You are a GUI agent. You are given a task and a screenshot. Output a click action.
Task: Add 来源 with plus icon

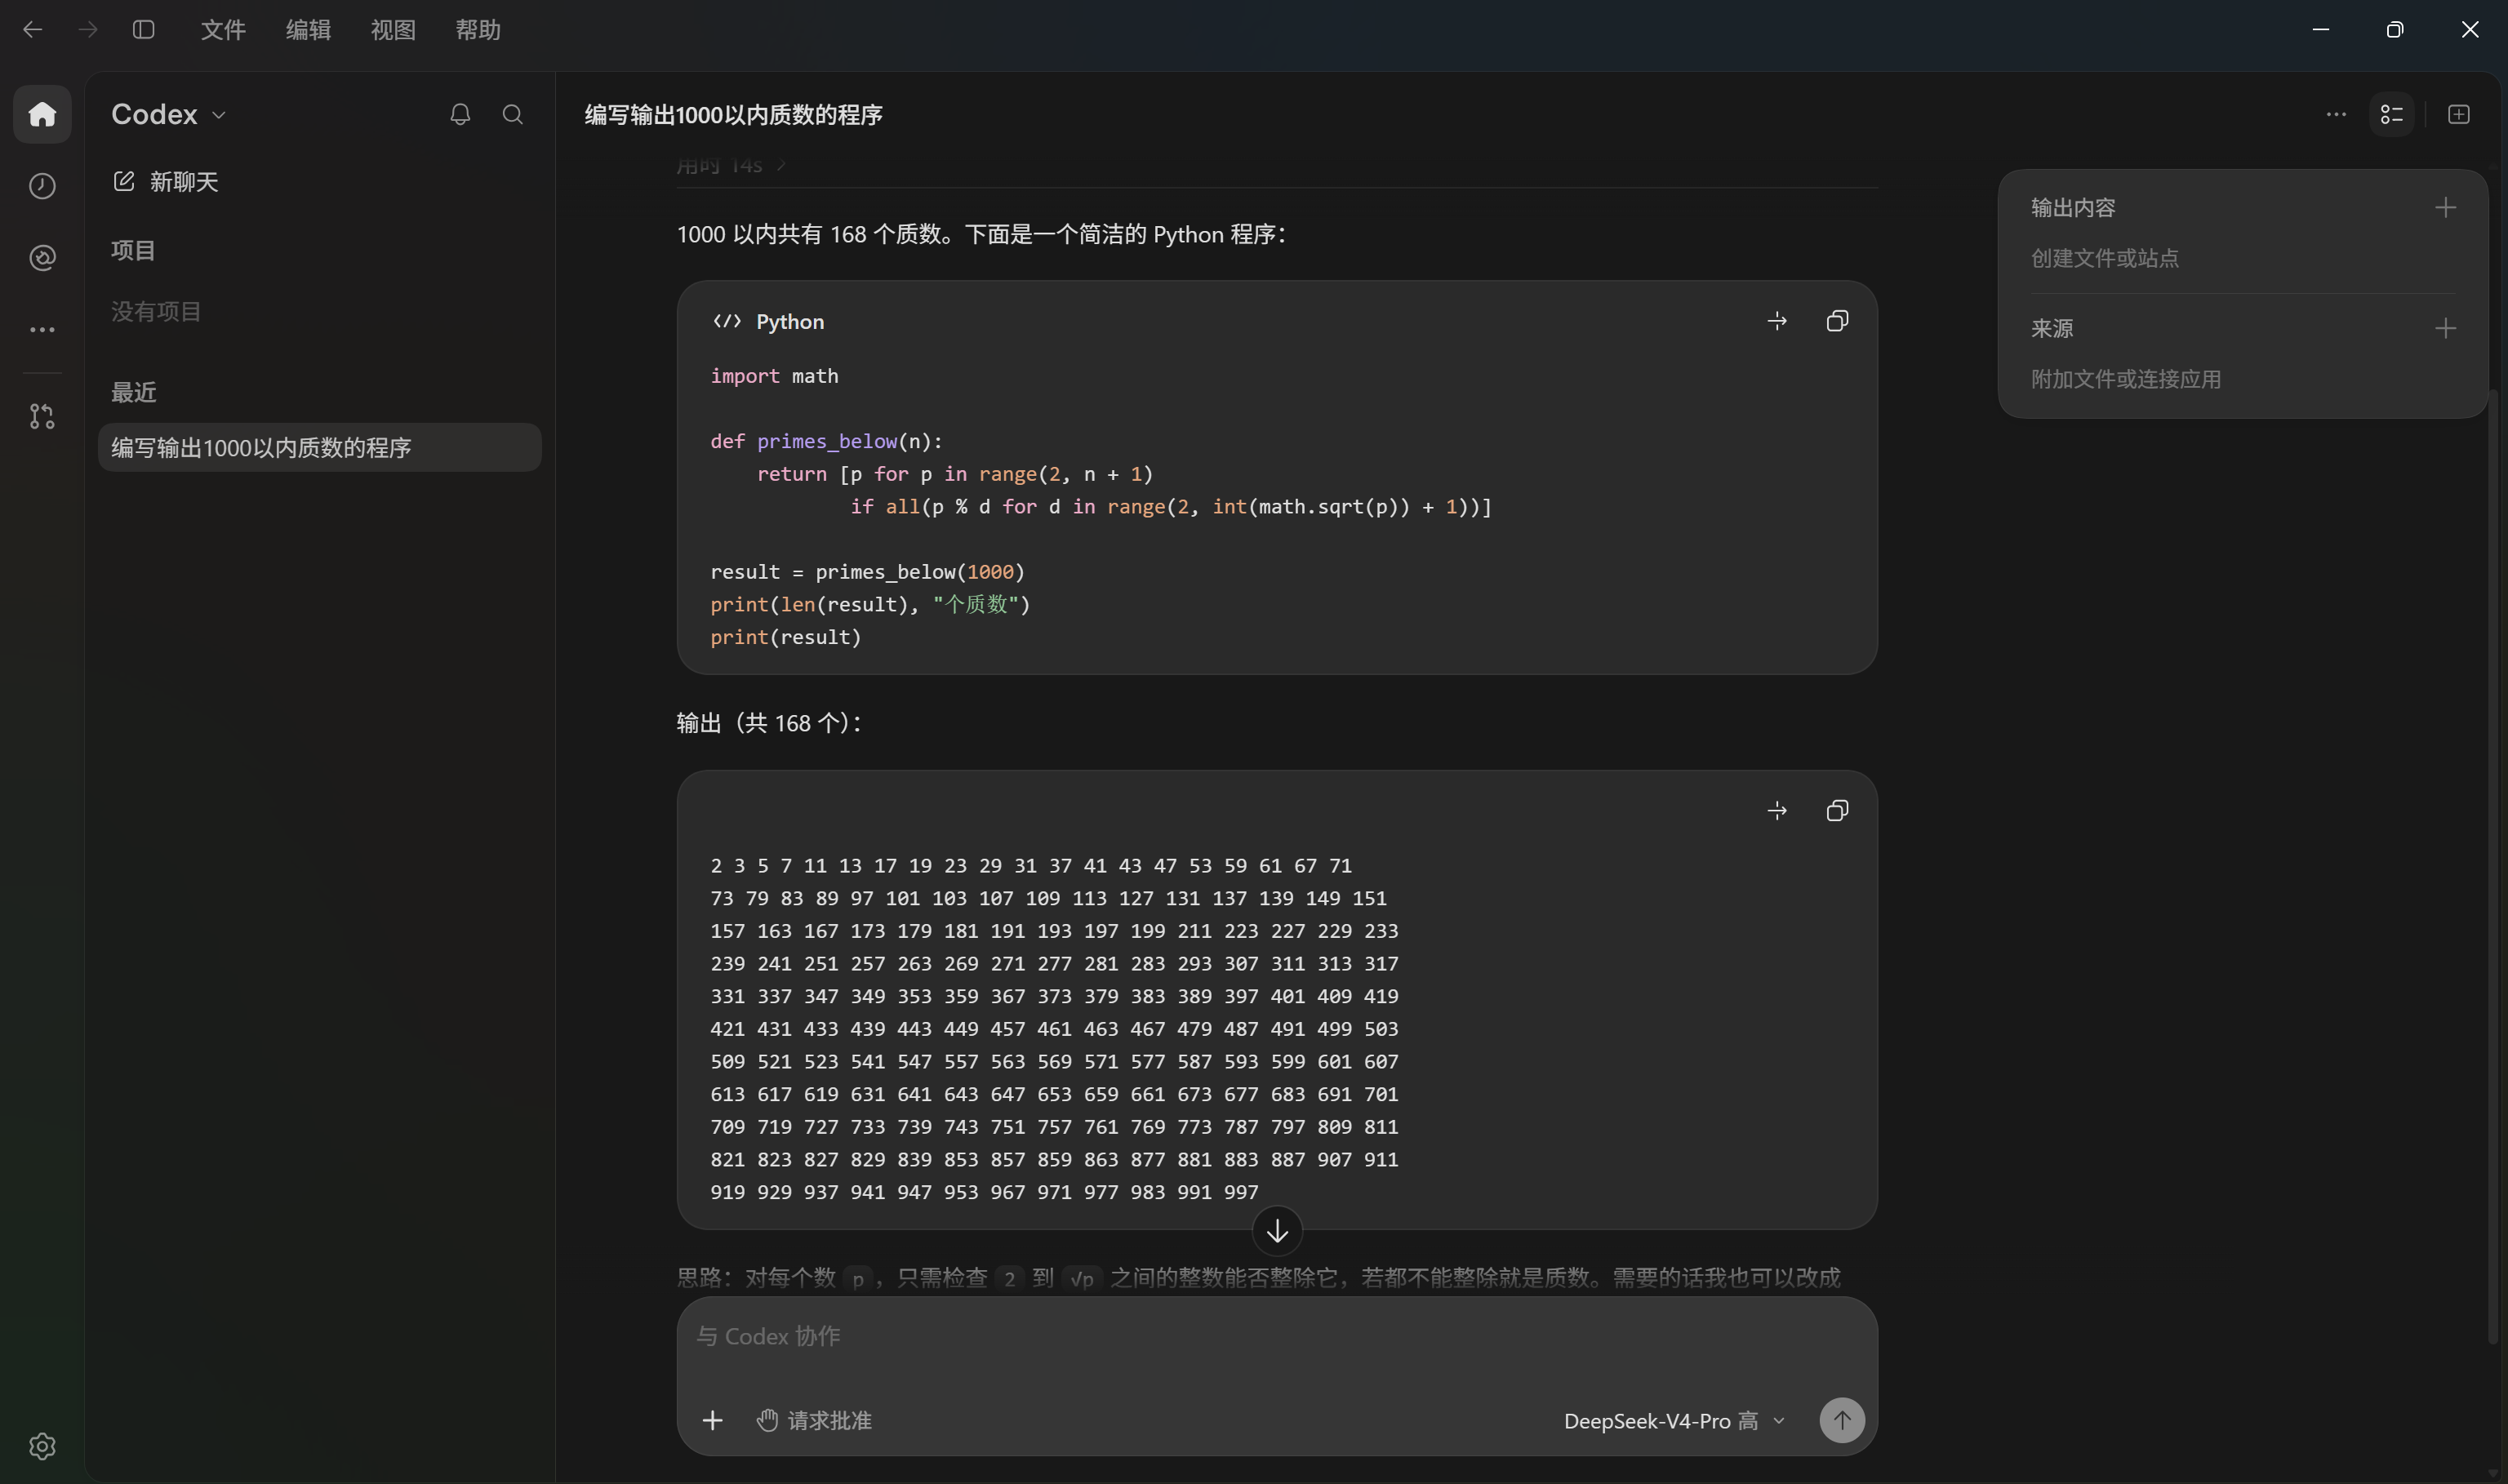pos(2446,328)
